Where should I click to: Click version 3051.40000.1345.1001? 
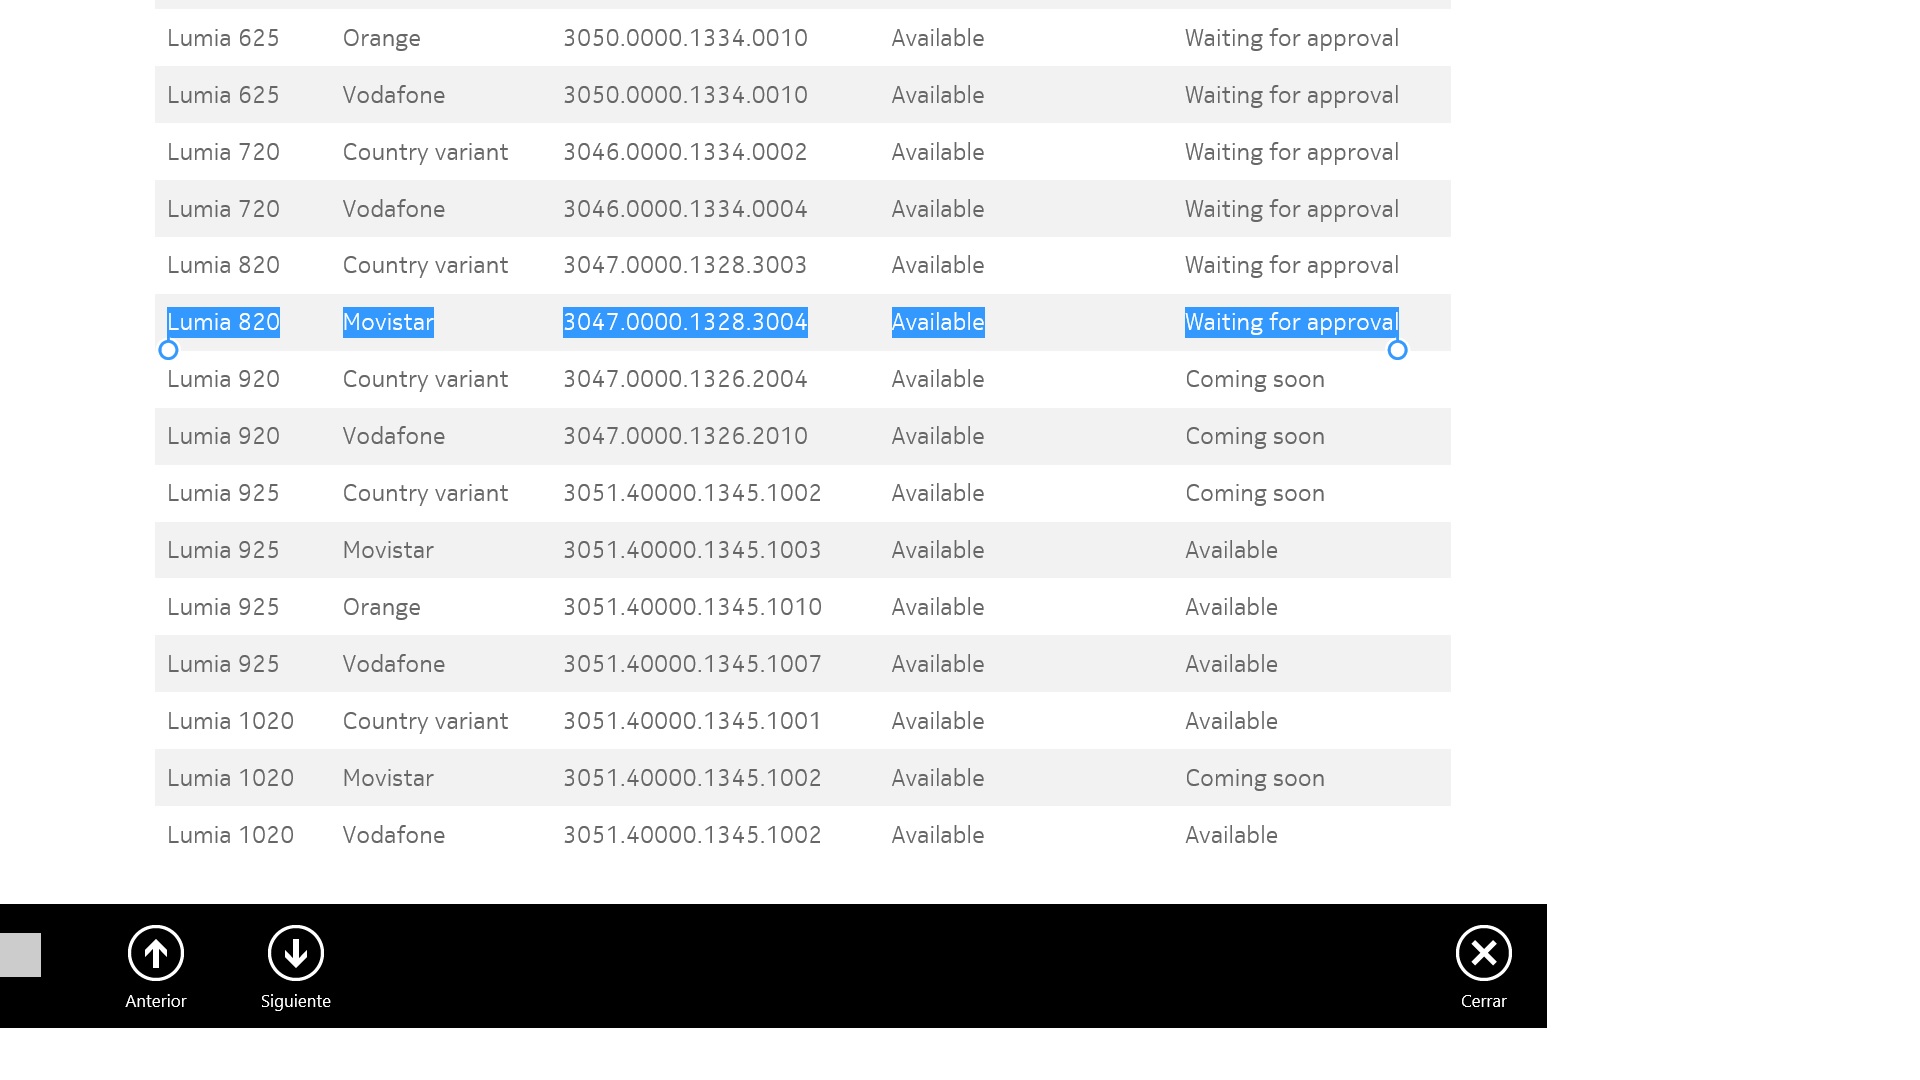[692, 721]
